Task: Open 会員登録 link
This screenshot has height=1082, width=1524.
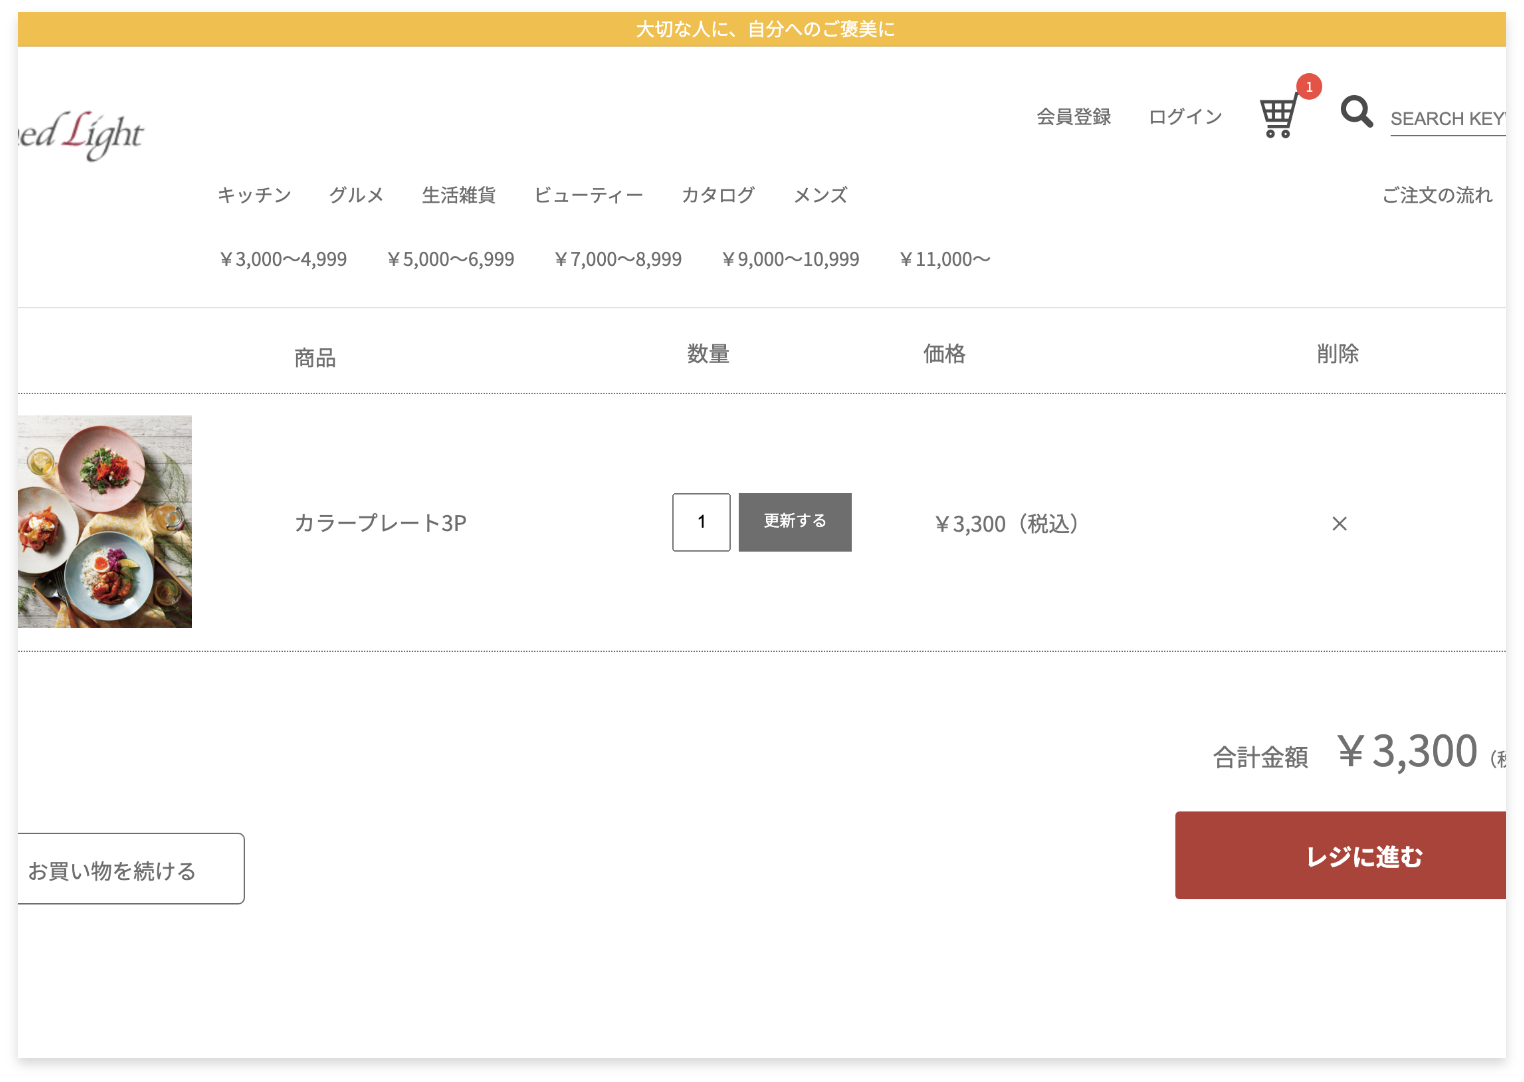Action: (x=1073, y=117)
